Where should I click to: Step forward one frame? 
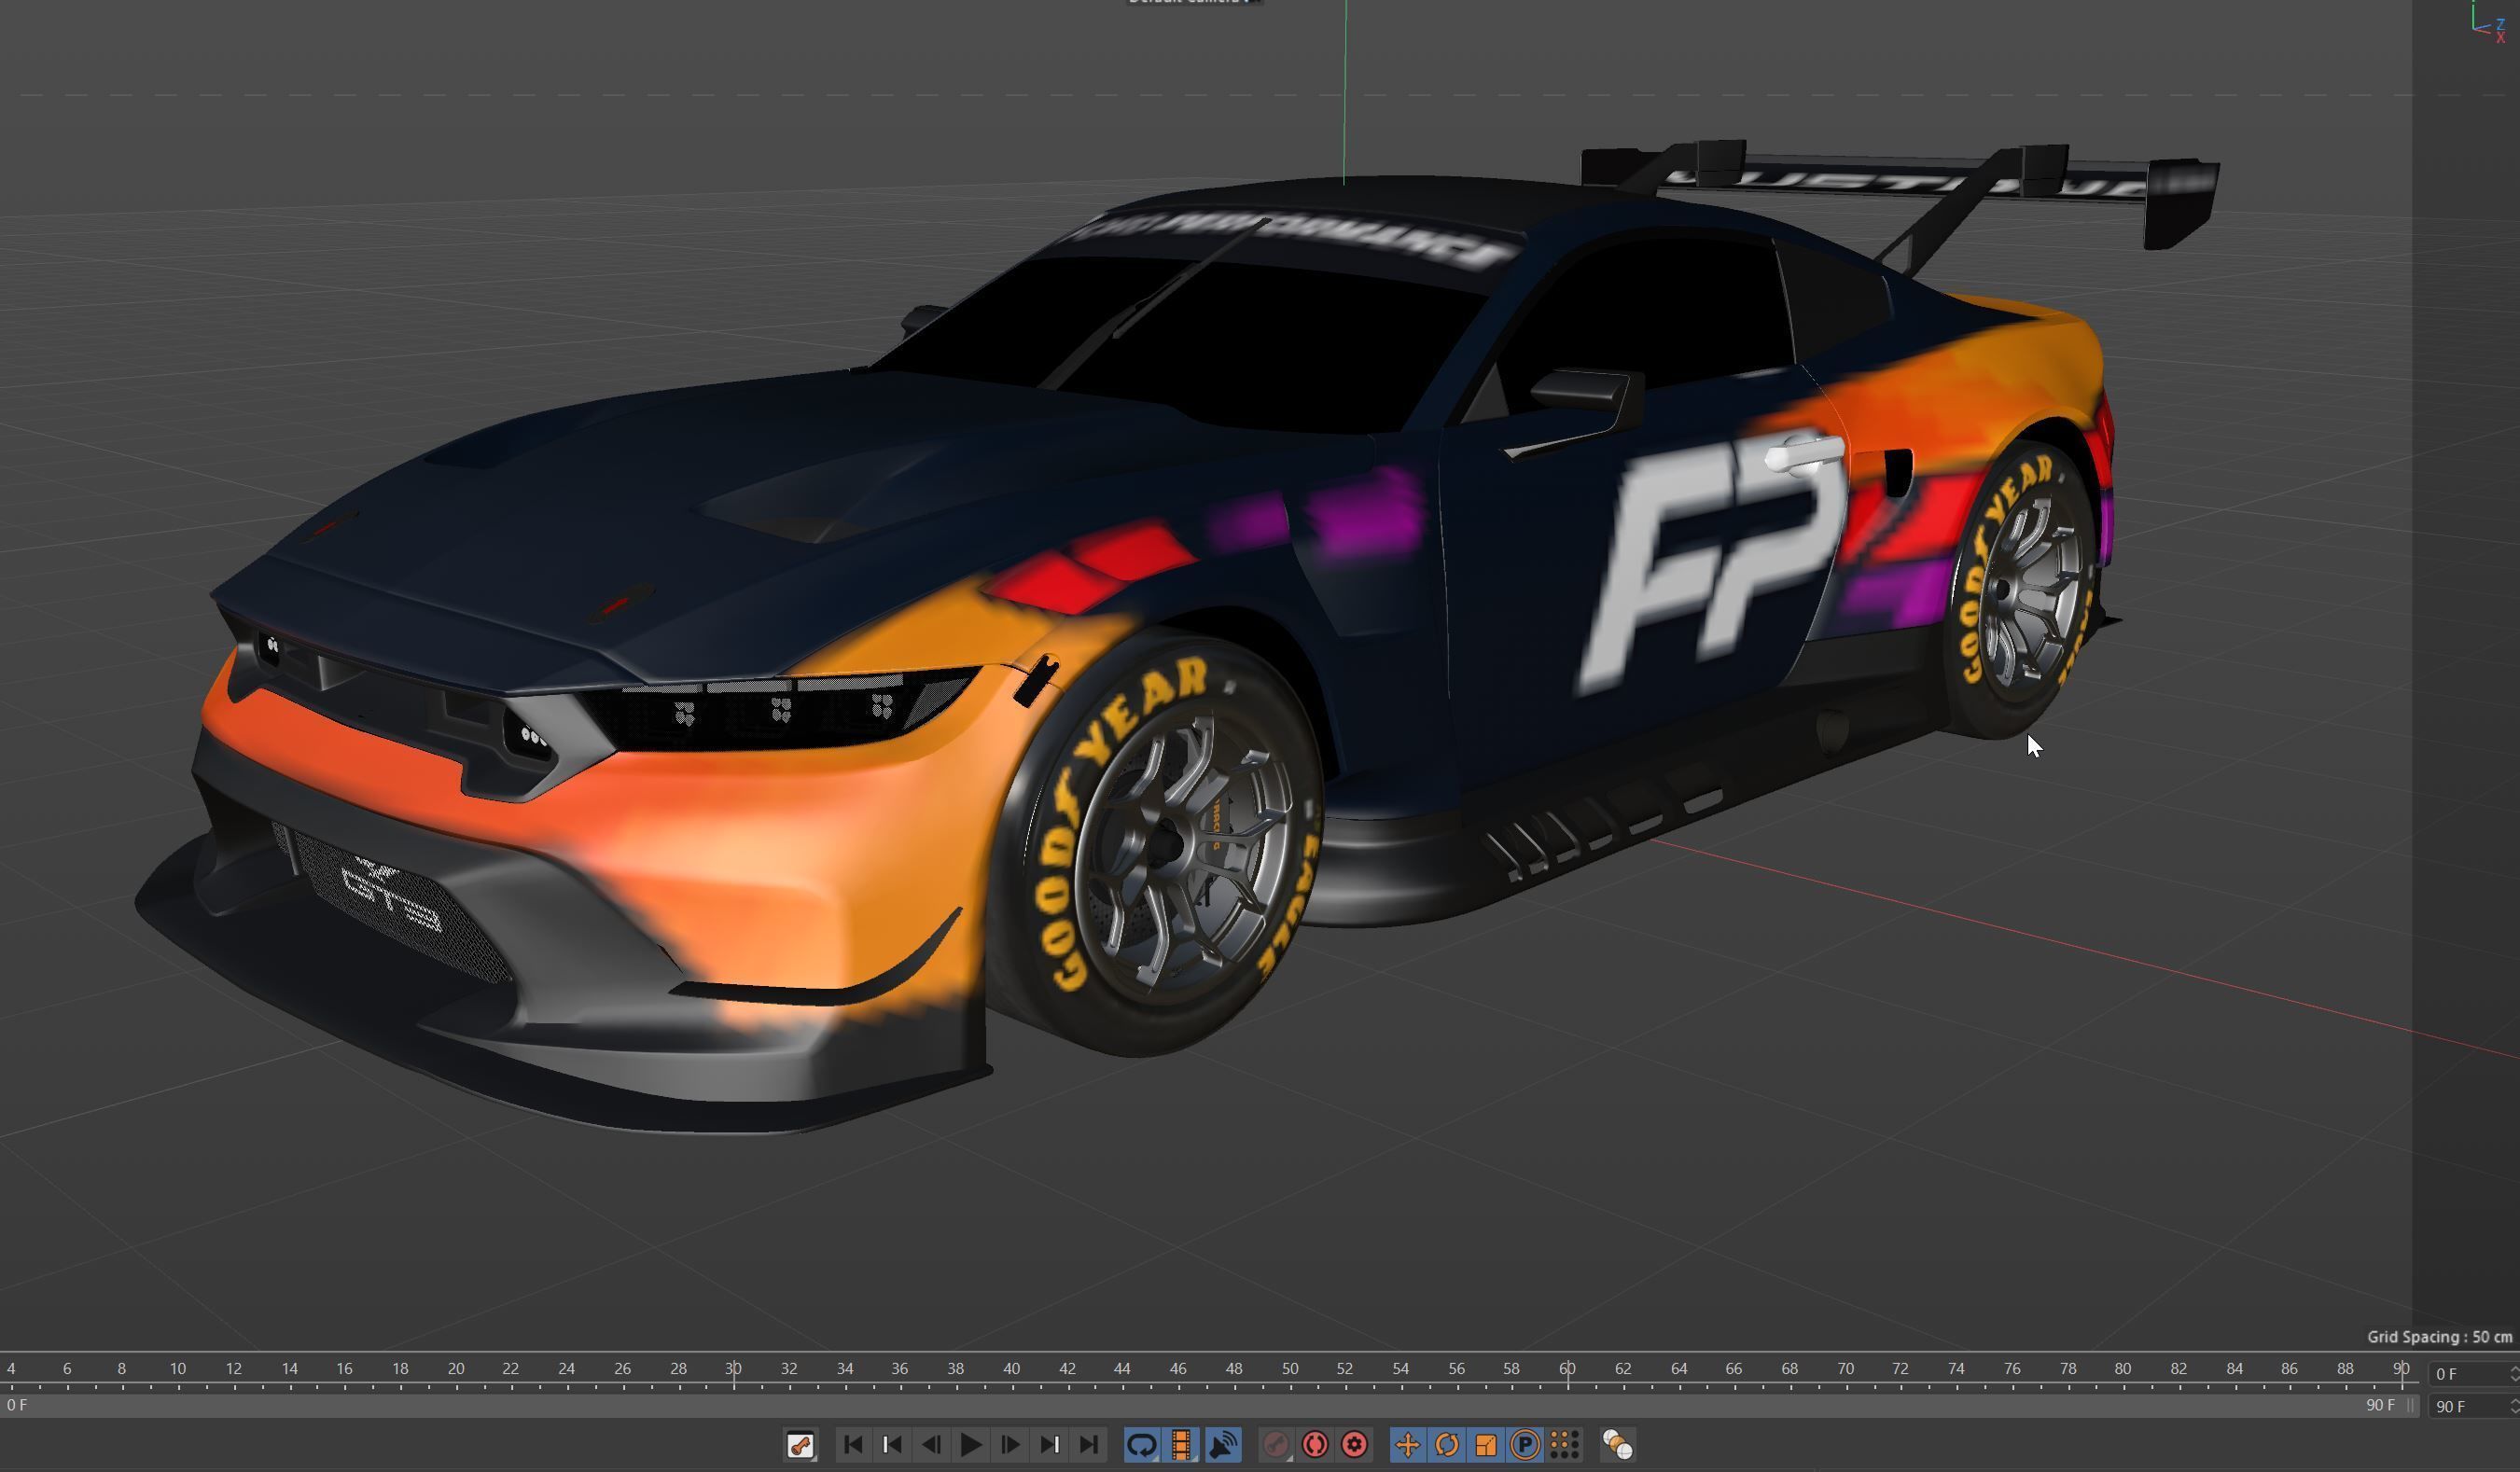(x=1010, y=1445)
